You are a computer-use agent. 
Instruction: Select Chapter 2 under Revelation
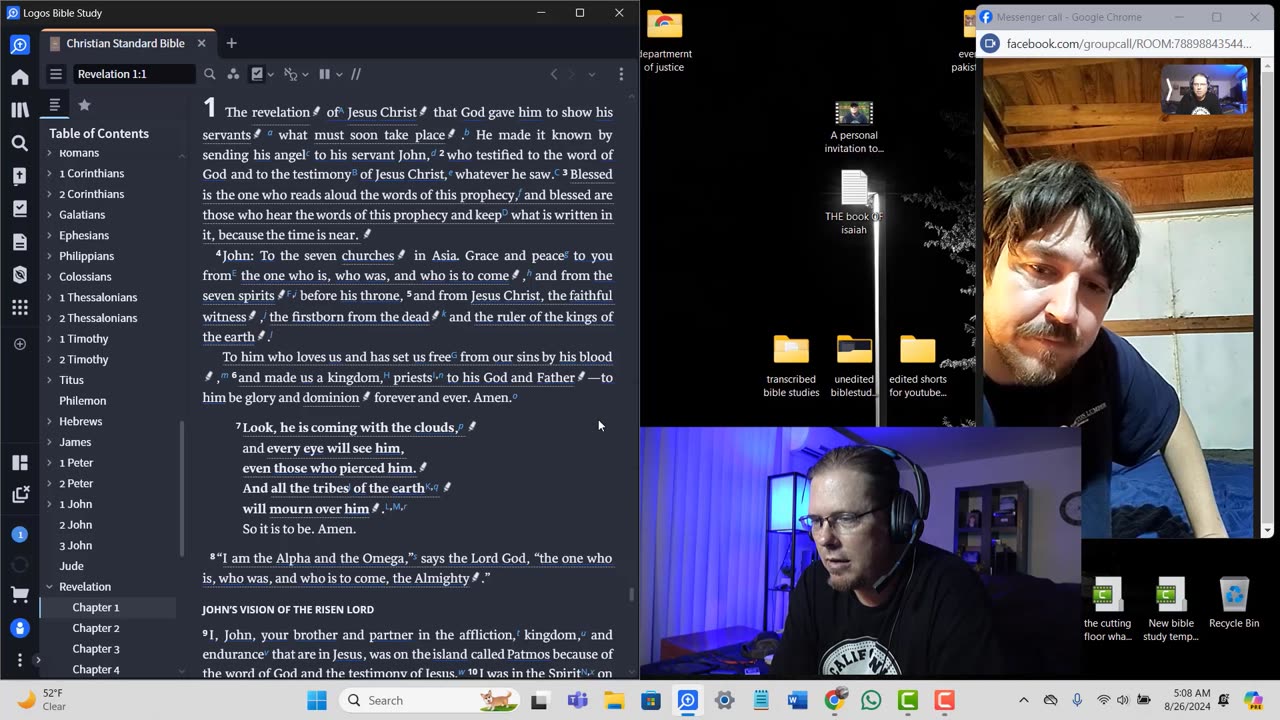[x=96, y=628]
